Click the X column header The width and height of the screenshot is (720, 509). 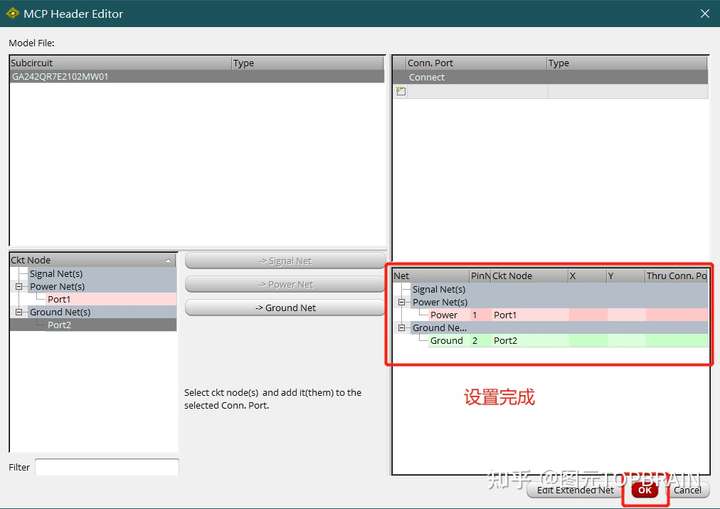(x=587, y=276)
